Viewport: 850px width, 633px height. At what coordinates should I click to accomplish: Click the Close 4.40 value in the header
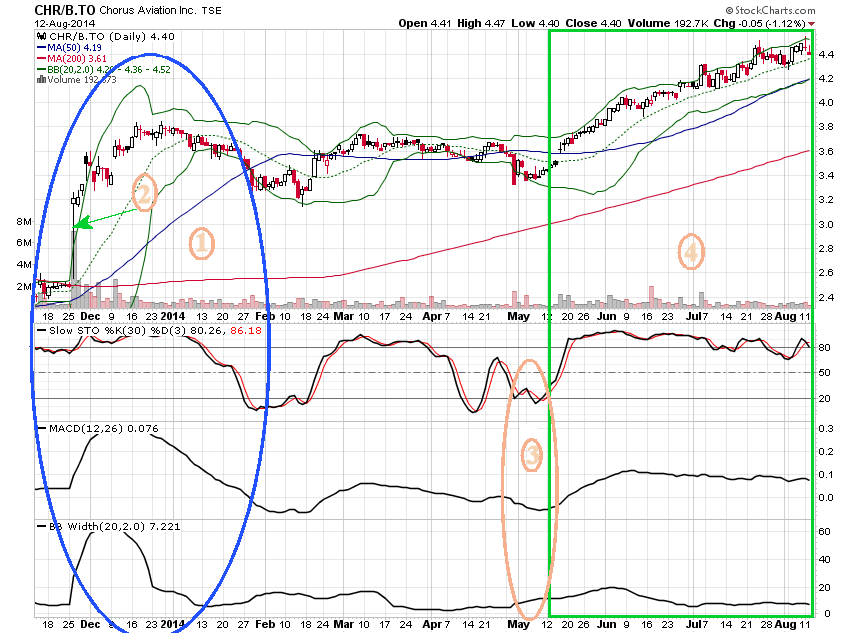(594, 23)
